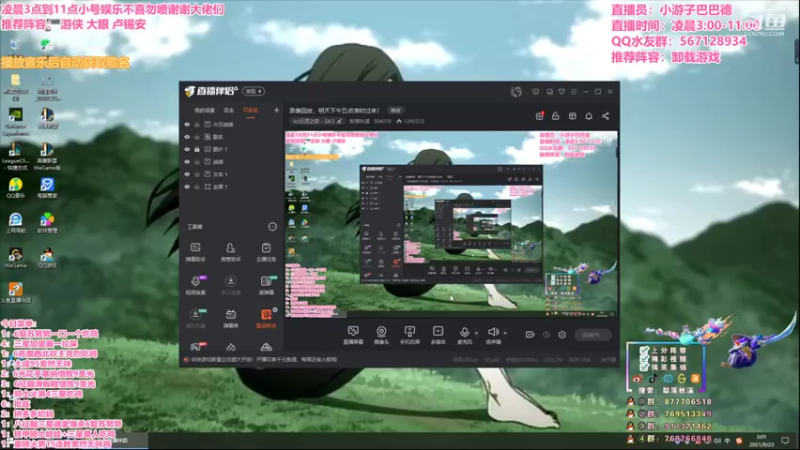
Task: Unlock the 图片1 layer lock
Action: [x=197, y=149]
